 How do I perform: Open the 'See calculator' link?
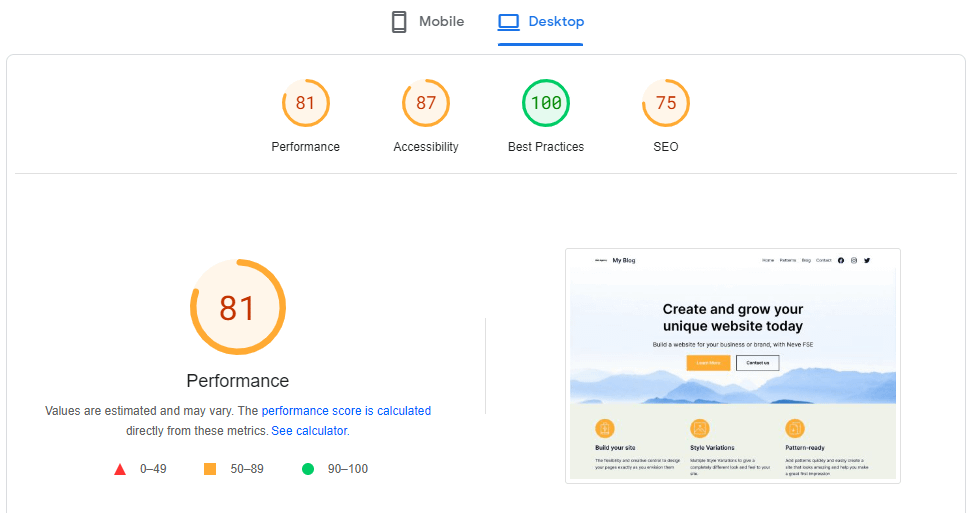pos(309,431)
